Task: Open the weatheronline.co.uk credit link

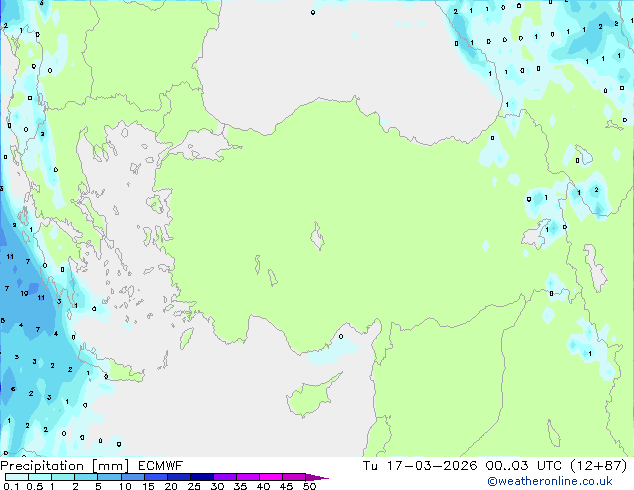Action: [550, 481]
